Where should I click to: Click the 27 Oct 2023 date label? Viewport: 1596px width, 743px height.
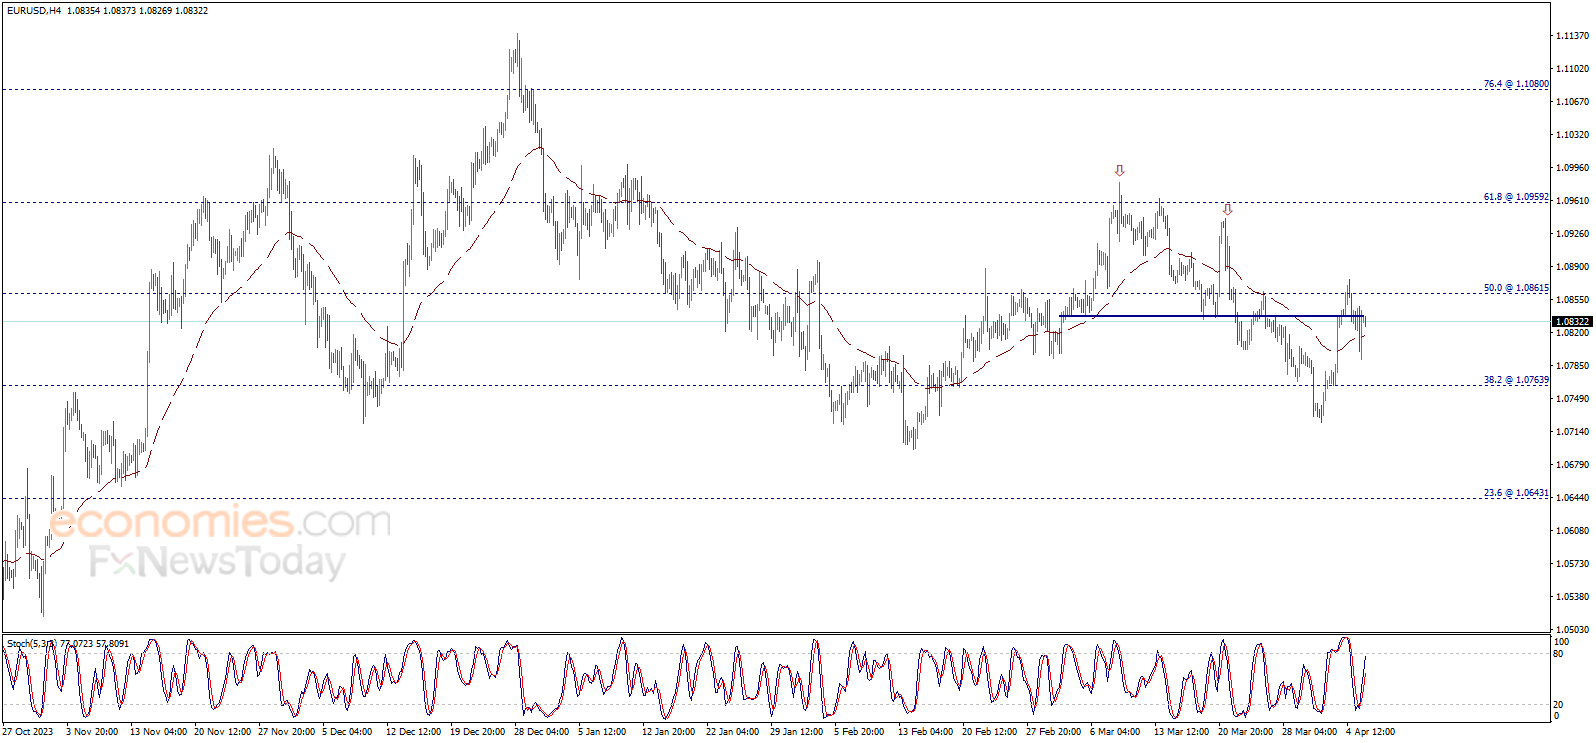click(x=28, y=732)
